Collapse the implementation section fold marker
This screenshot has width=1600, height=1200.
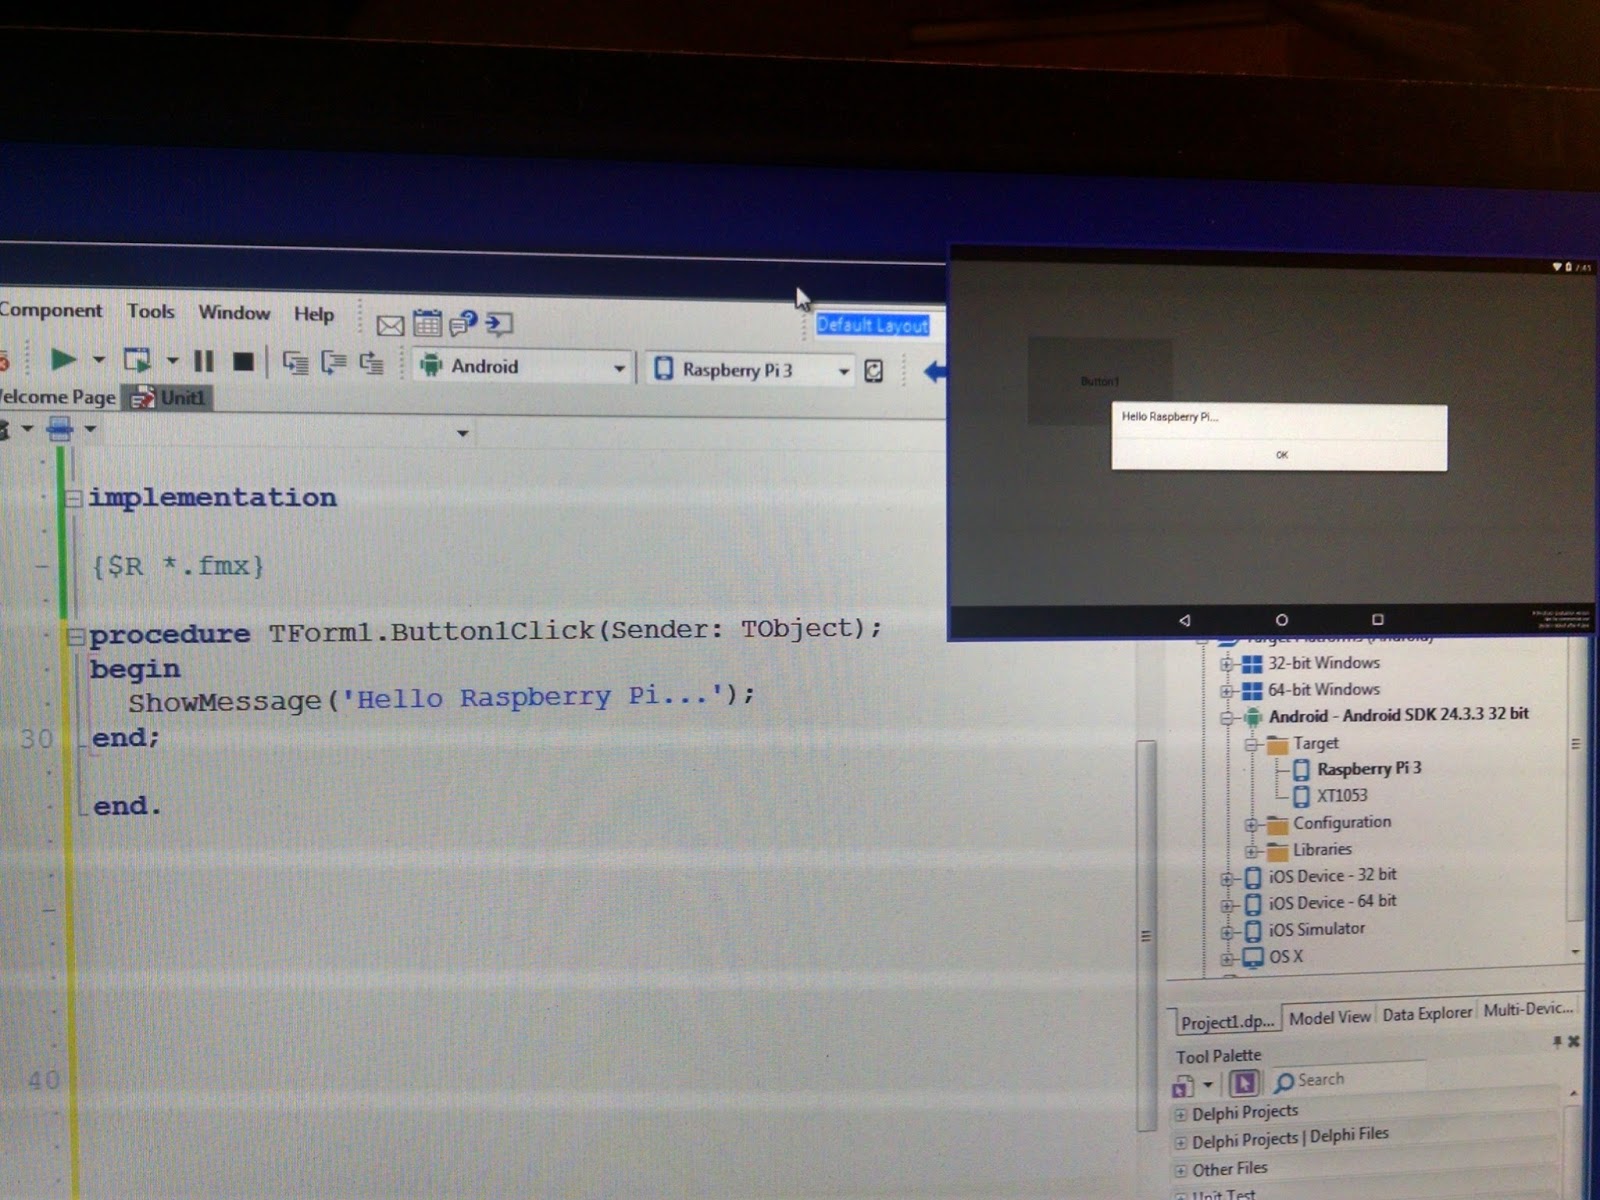click(73, 497)
